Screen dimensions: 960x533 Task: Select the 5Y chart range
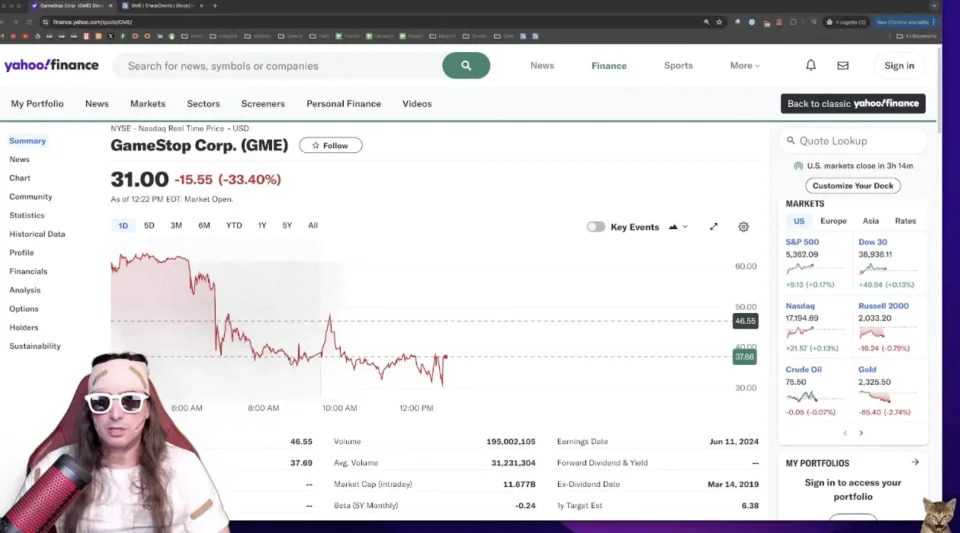pos(287,225)
